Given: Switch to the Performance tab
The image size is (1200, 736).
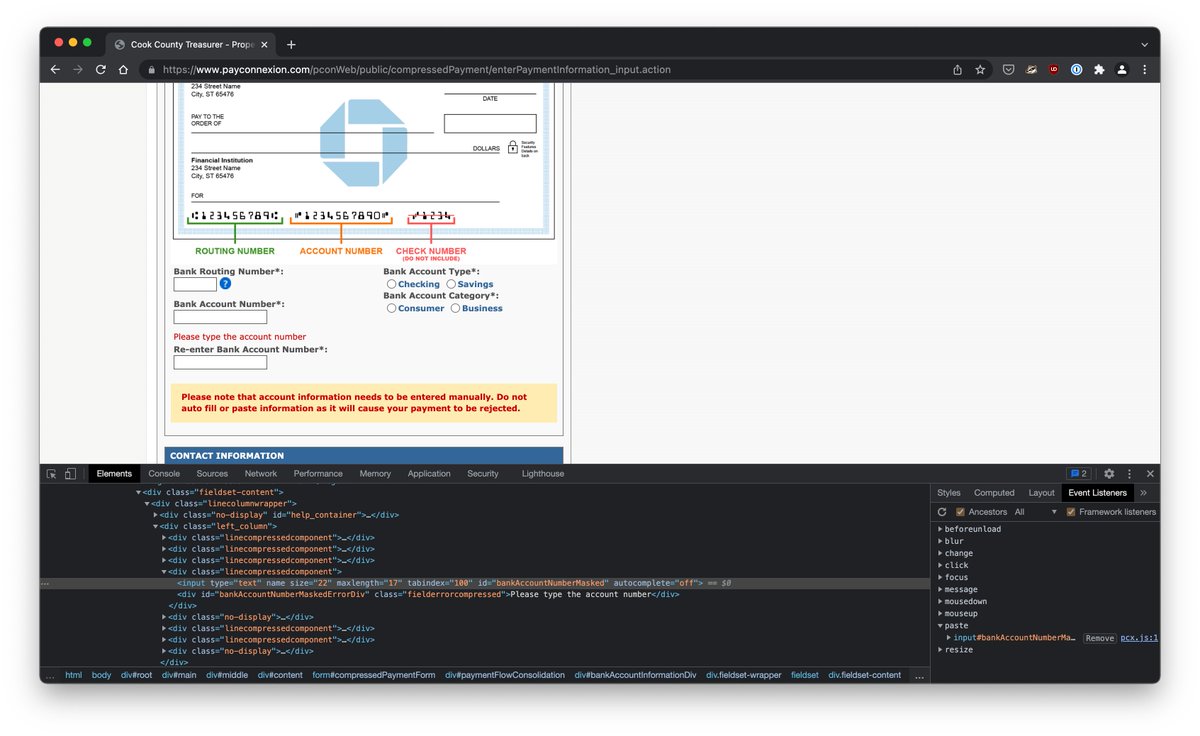Looking at the screenshot, I should pyautogui.click(x=318, y=474).
